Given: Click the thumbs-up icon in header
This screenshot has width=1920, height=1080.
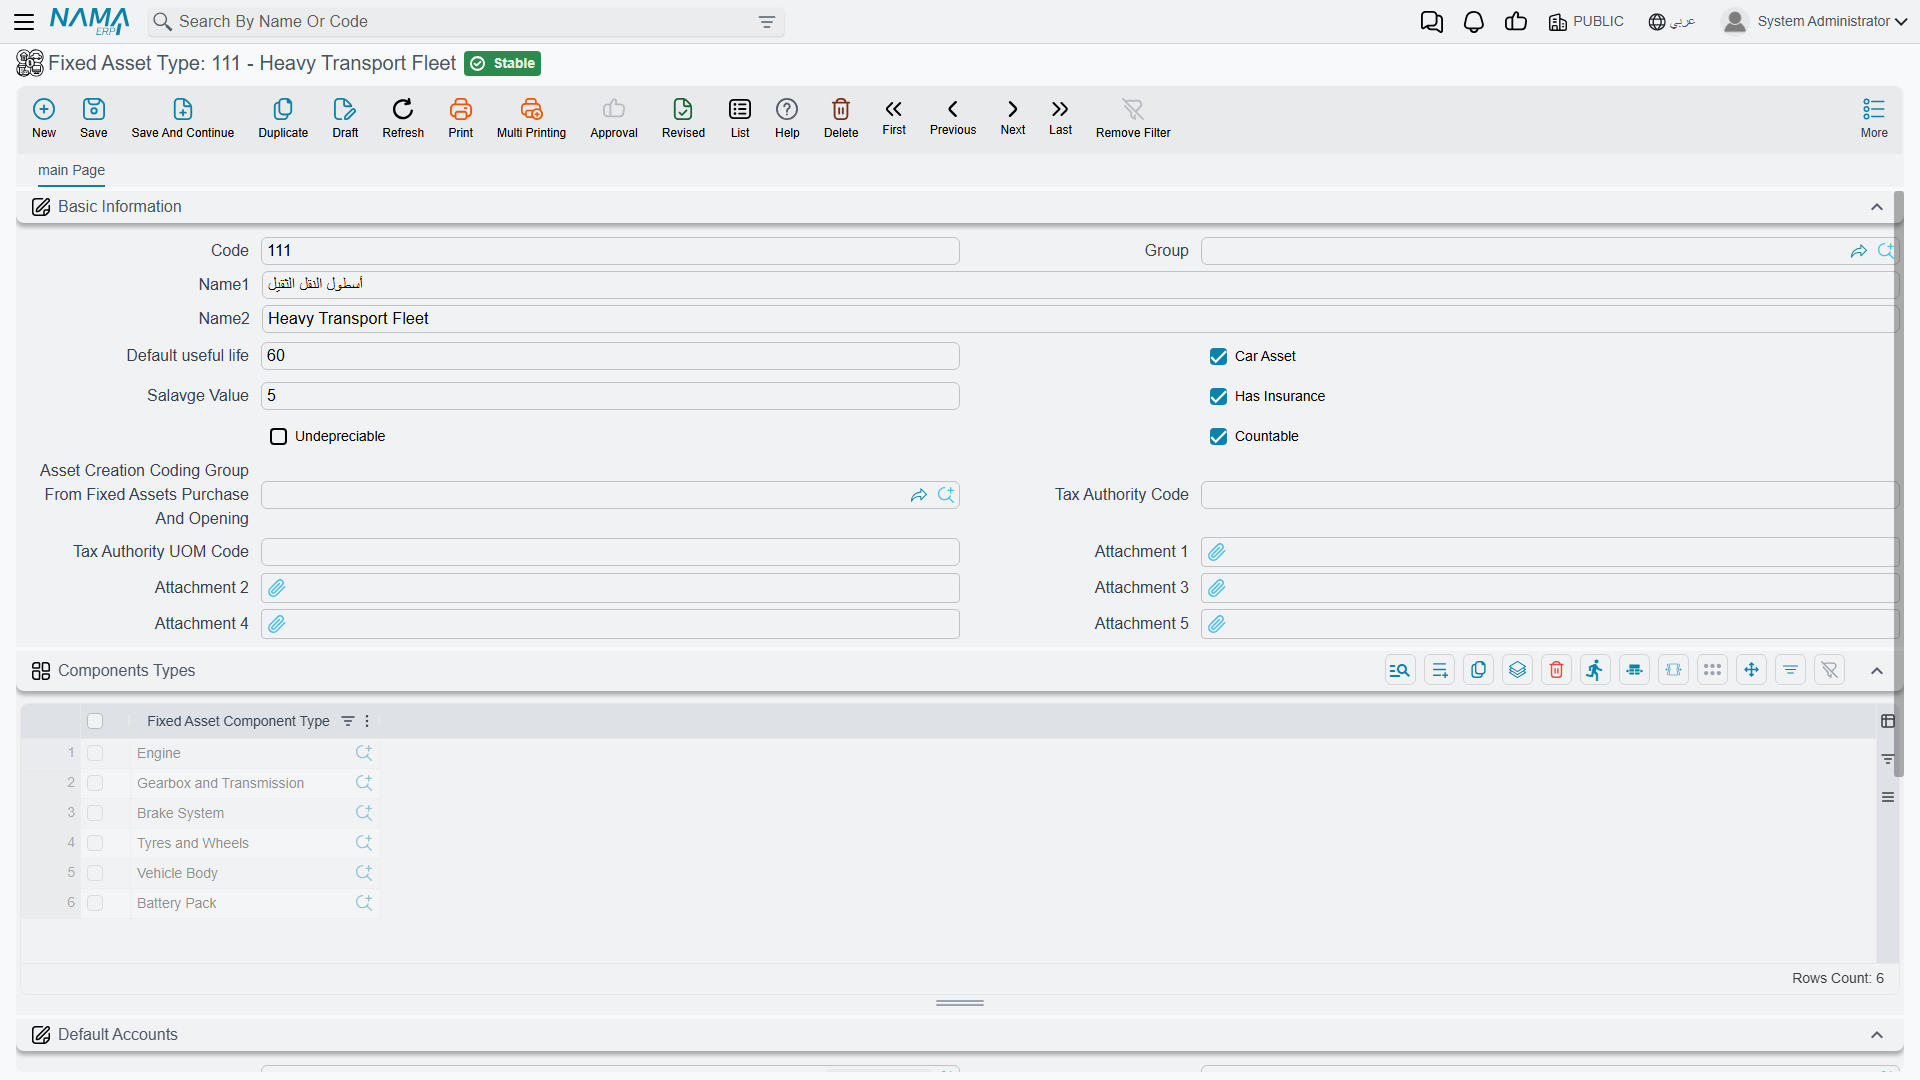Looking at the screenshot, I should point(1516,22).
